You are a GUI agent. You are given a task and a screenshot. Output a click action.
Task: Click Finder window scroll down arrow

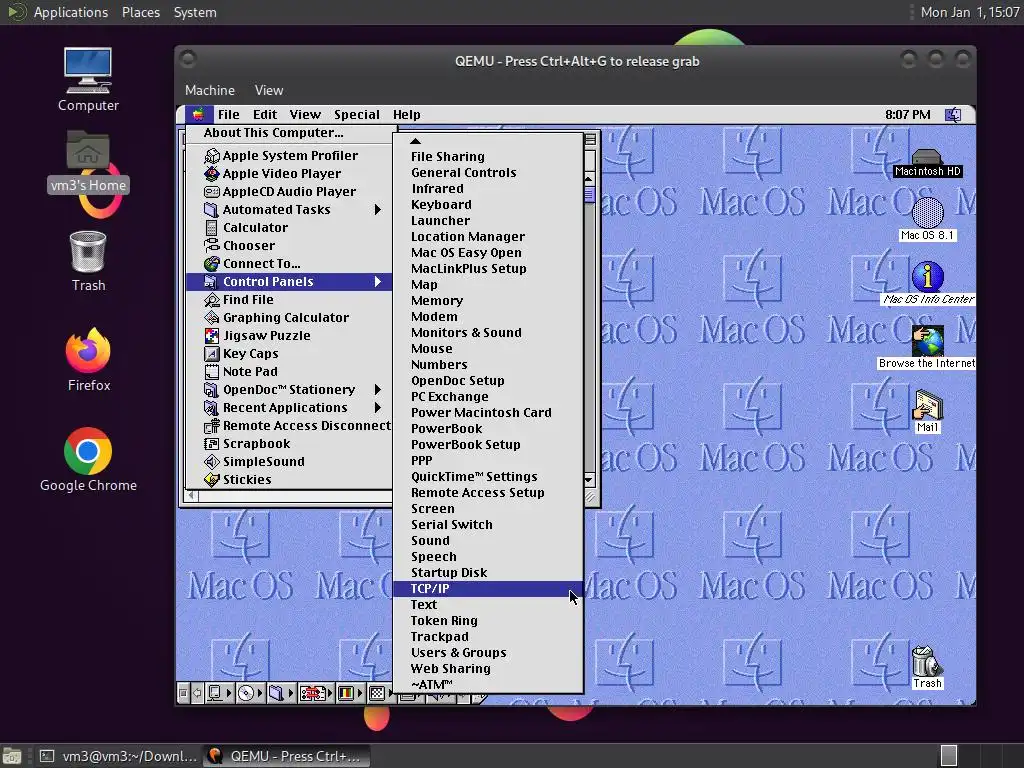point(589,480)
